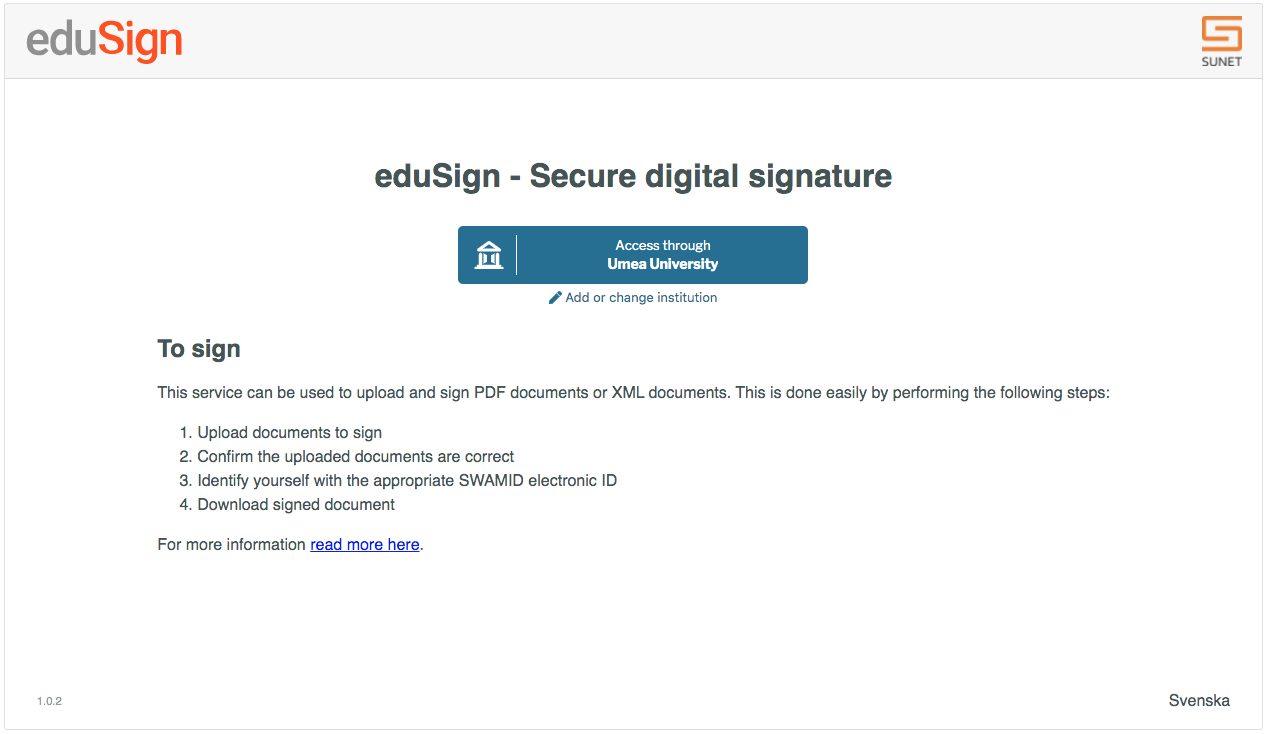Select the SWAMID electronic ID identification step

[x=407, y=481]
